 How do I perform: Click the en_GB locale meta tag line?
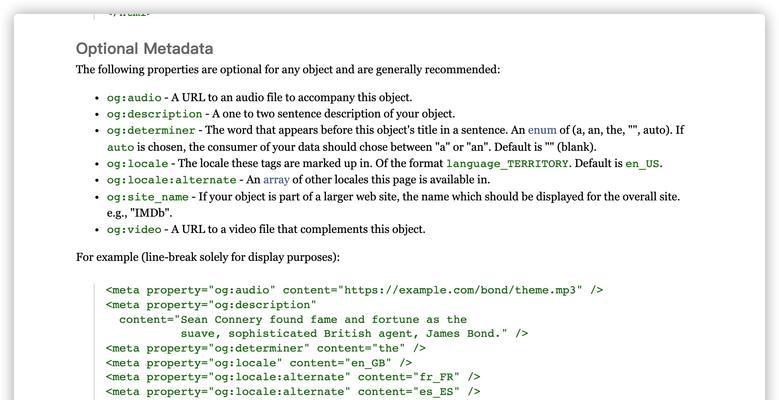pyautogui.click(x=259, y=363)
